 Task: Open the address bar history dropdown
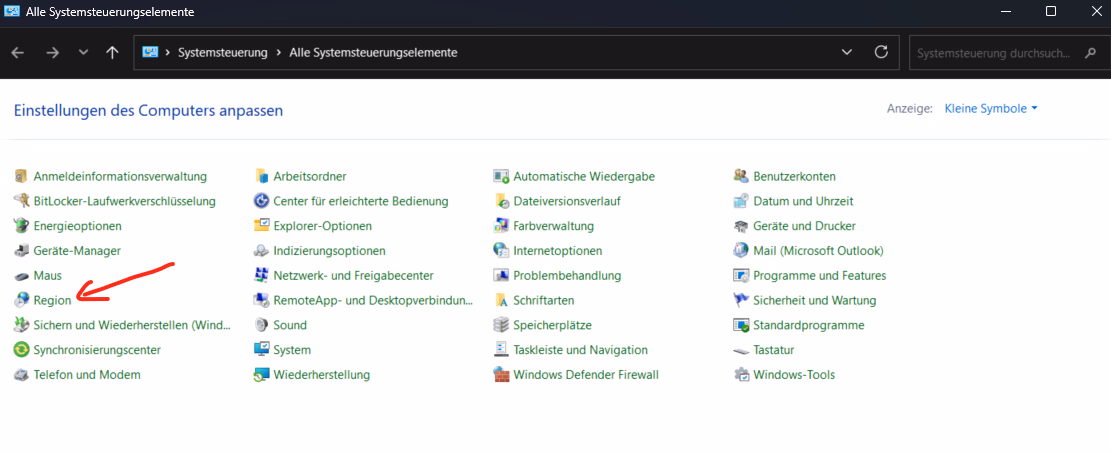click(846, 52)
